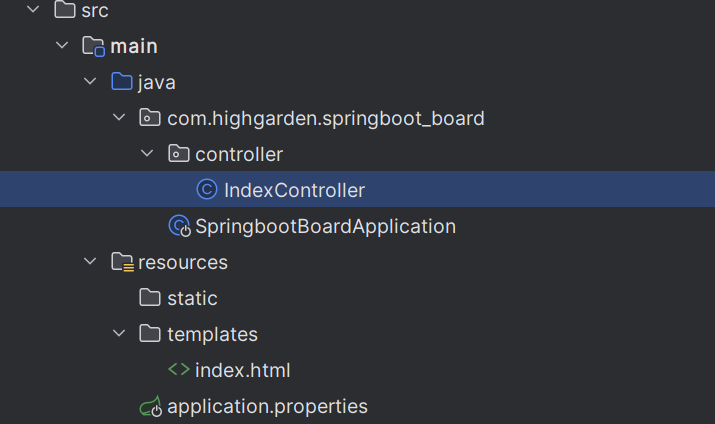
Task: Click the controller package icon
Action: [178, 154]
